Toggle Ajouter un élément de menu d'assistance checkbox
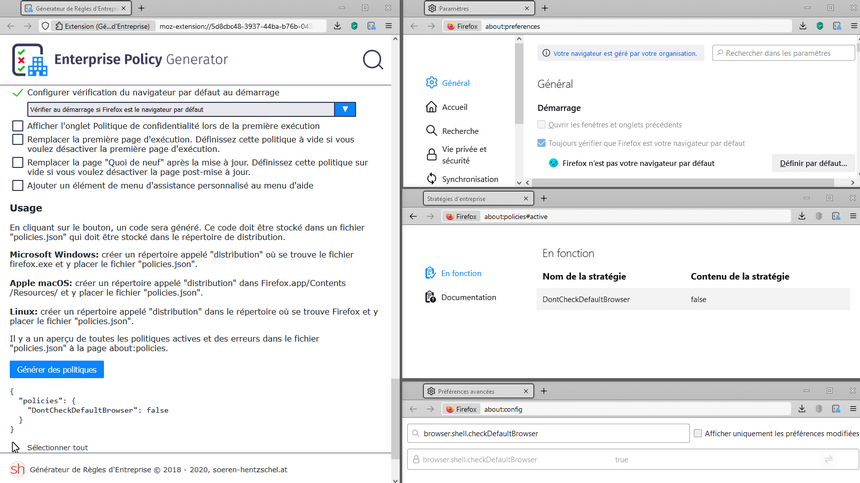The width and height of the screenshot is (860, 483). 18,186
